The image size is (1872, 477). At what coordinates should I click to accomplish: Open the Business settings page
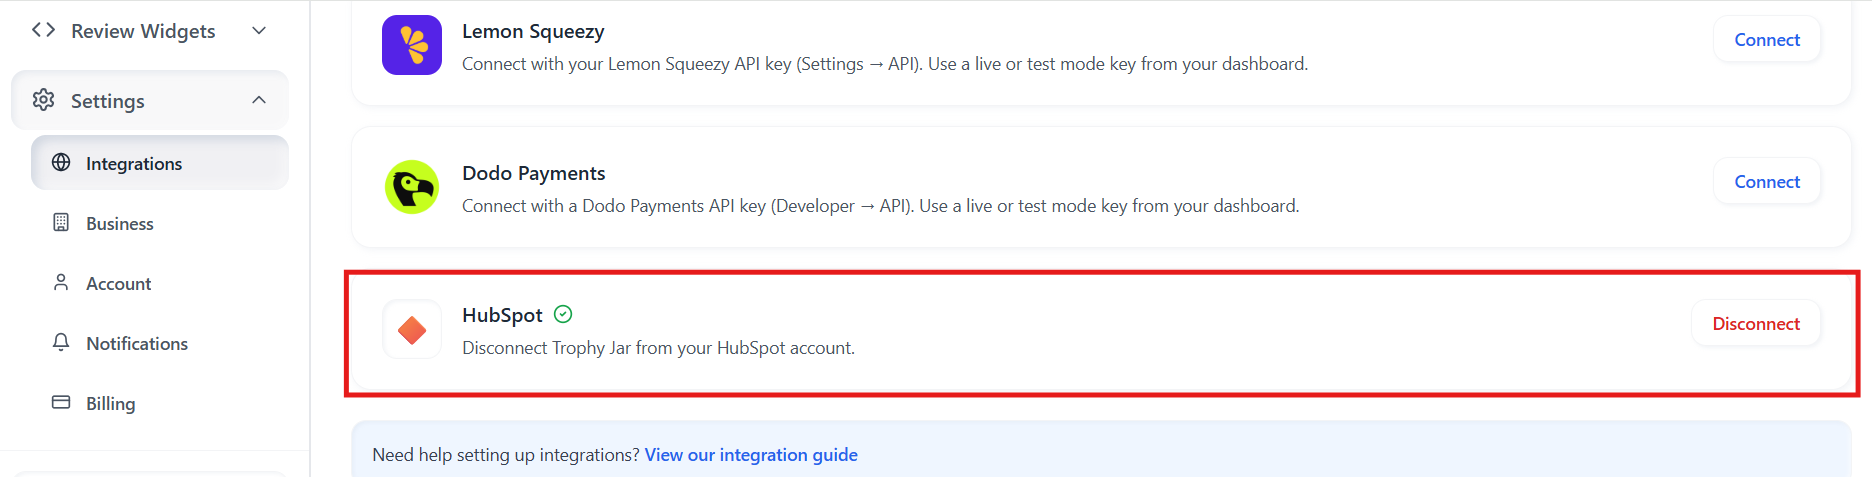160,223
